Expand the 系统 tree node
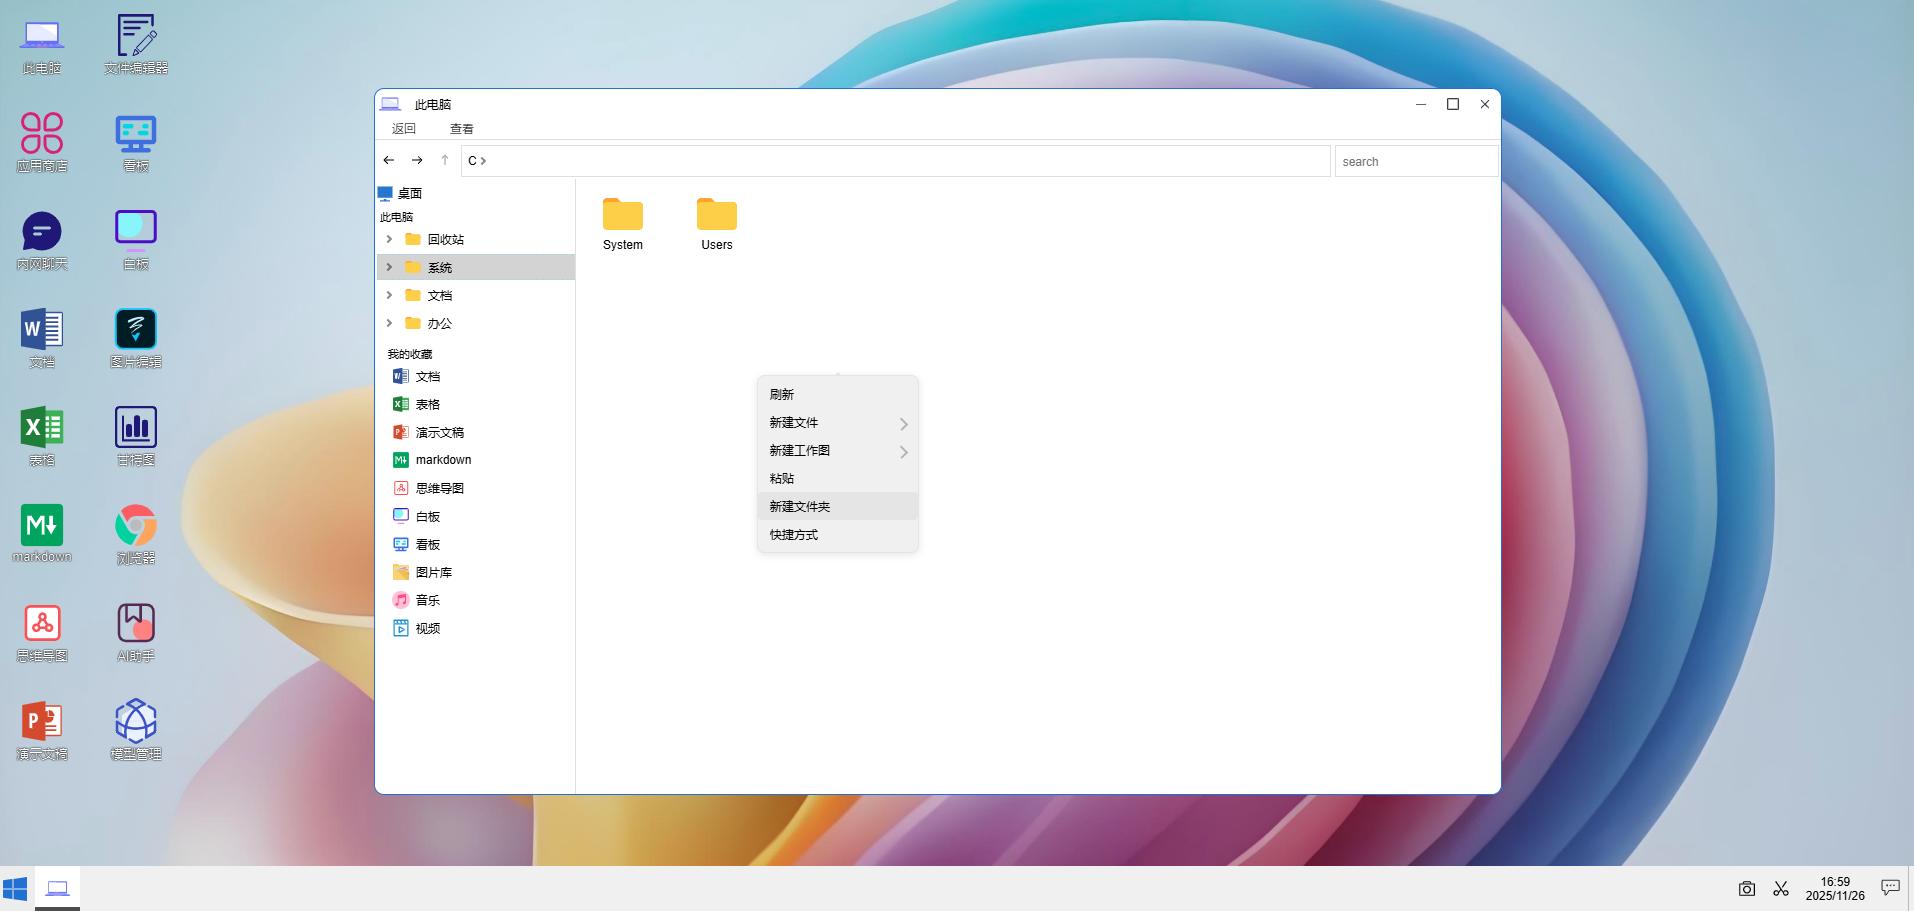This screenshot has height=911, width=1914. tap(389, 267)
